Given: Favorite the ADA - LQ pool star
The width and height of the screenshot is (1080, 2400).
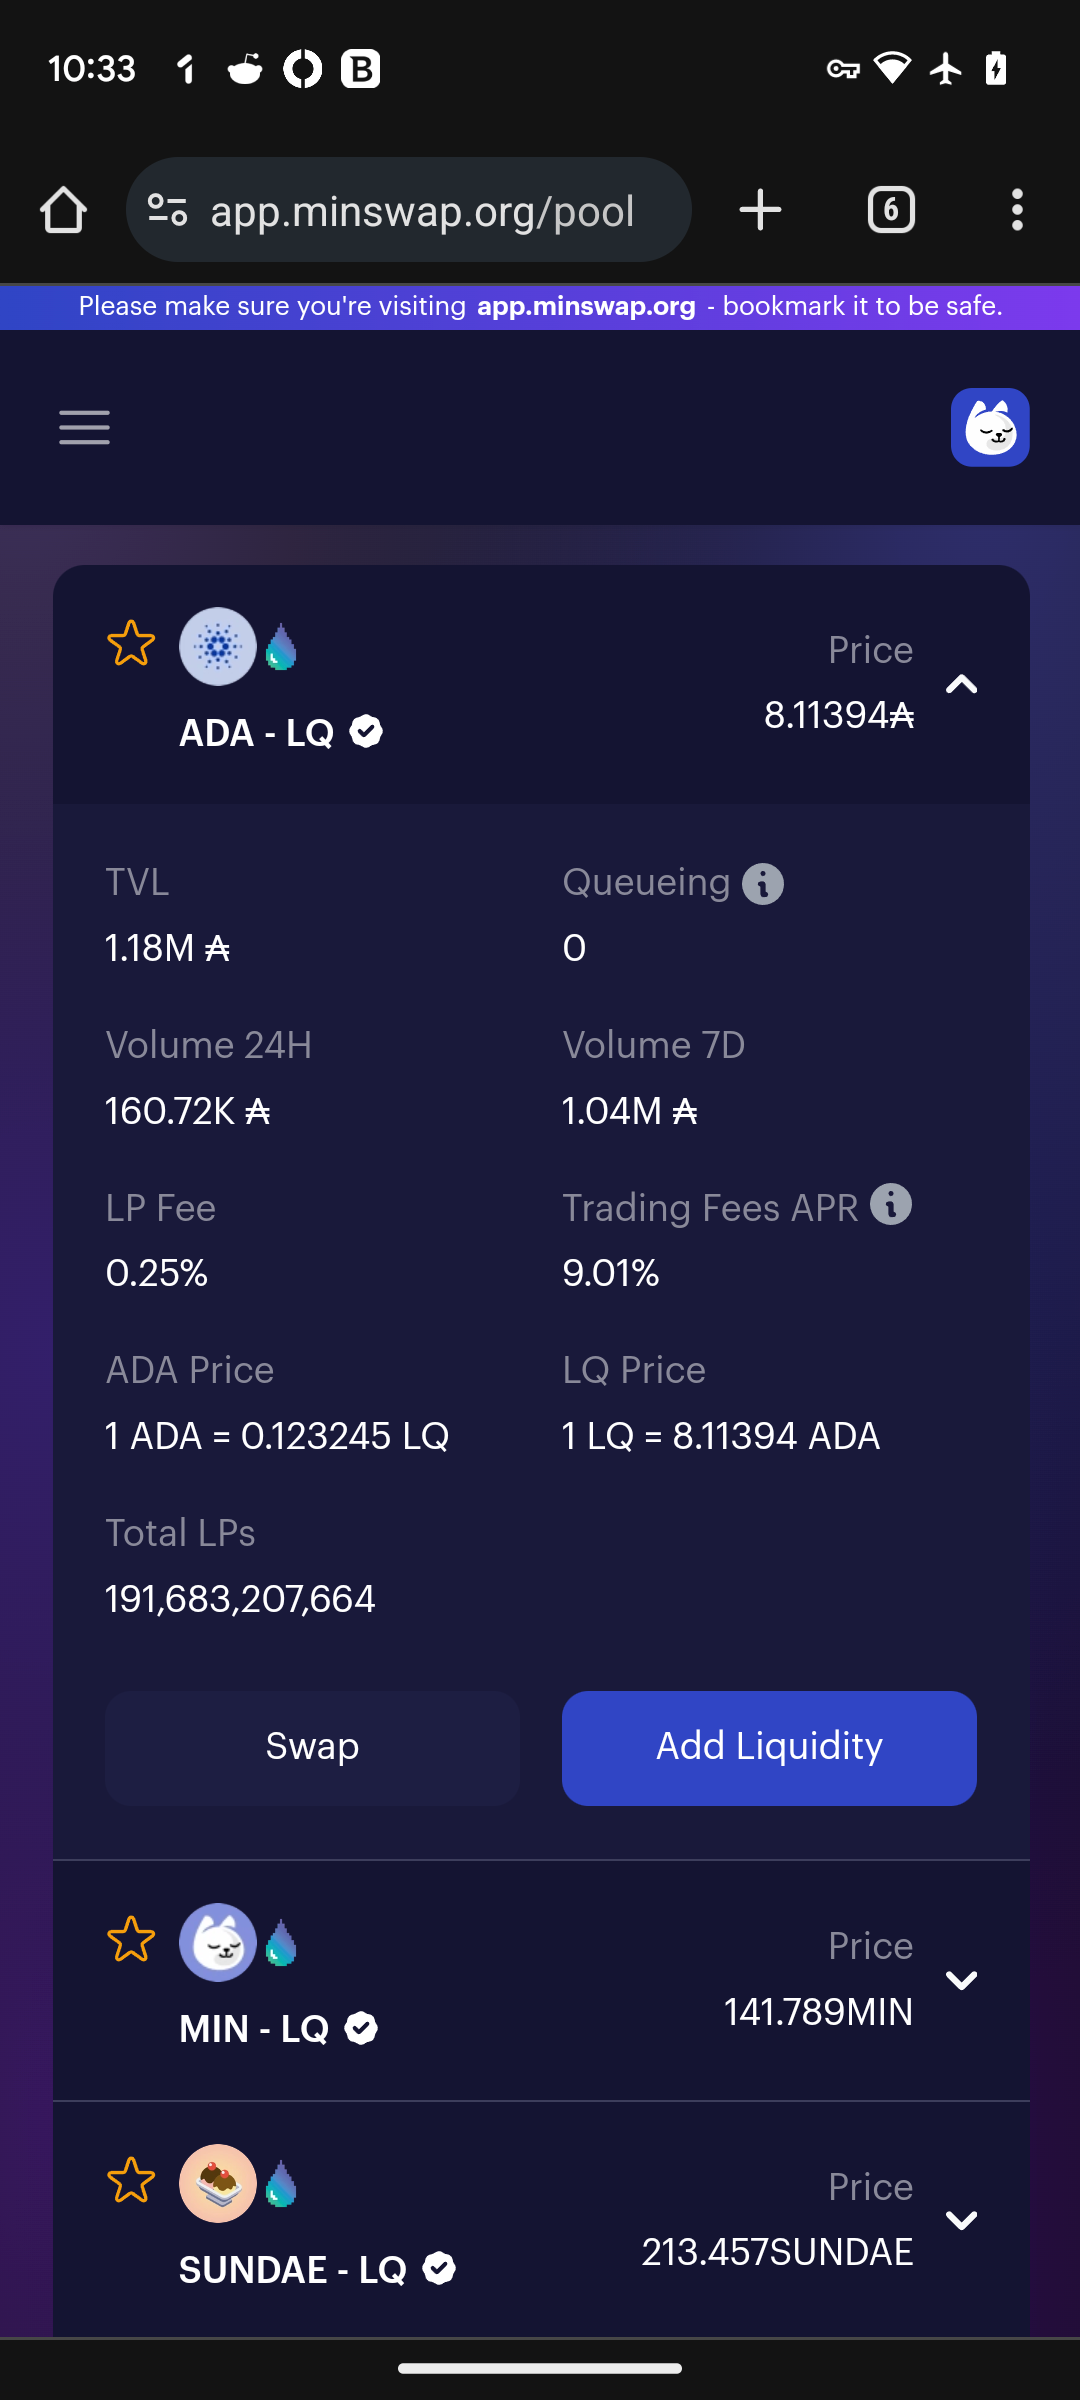Looking at the screenshot, I should (131, 643).
